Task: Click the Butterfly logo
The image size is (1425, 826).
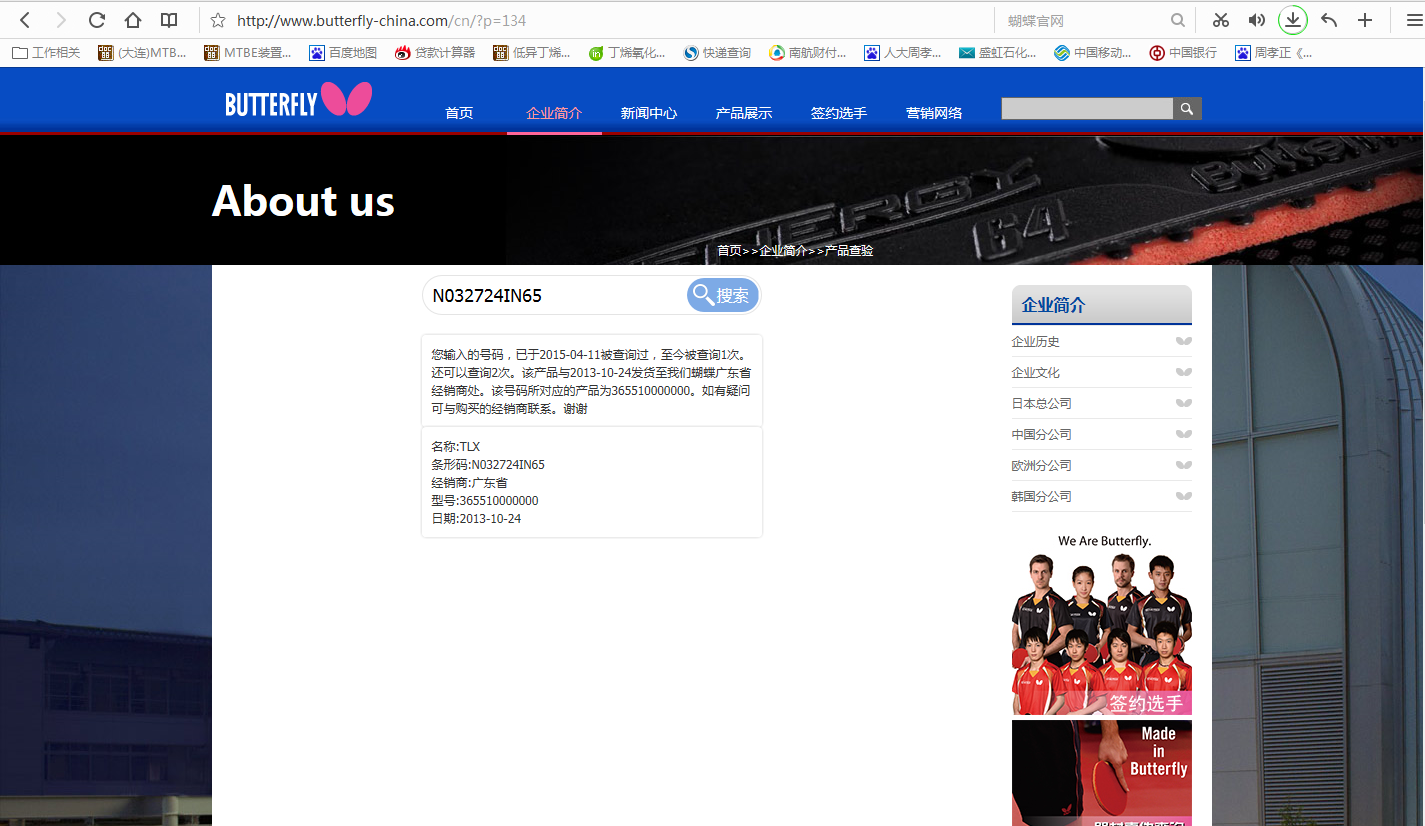Action: coord(298,100)
